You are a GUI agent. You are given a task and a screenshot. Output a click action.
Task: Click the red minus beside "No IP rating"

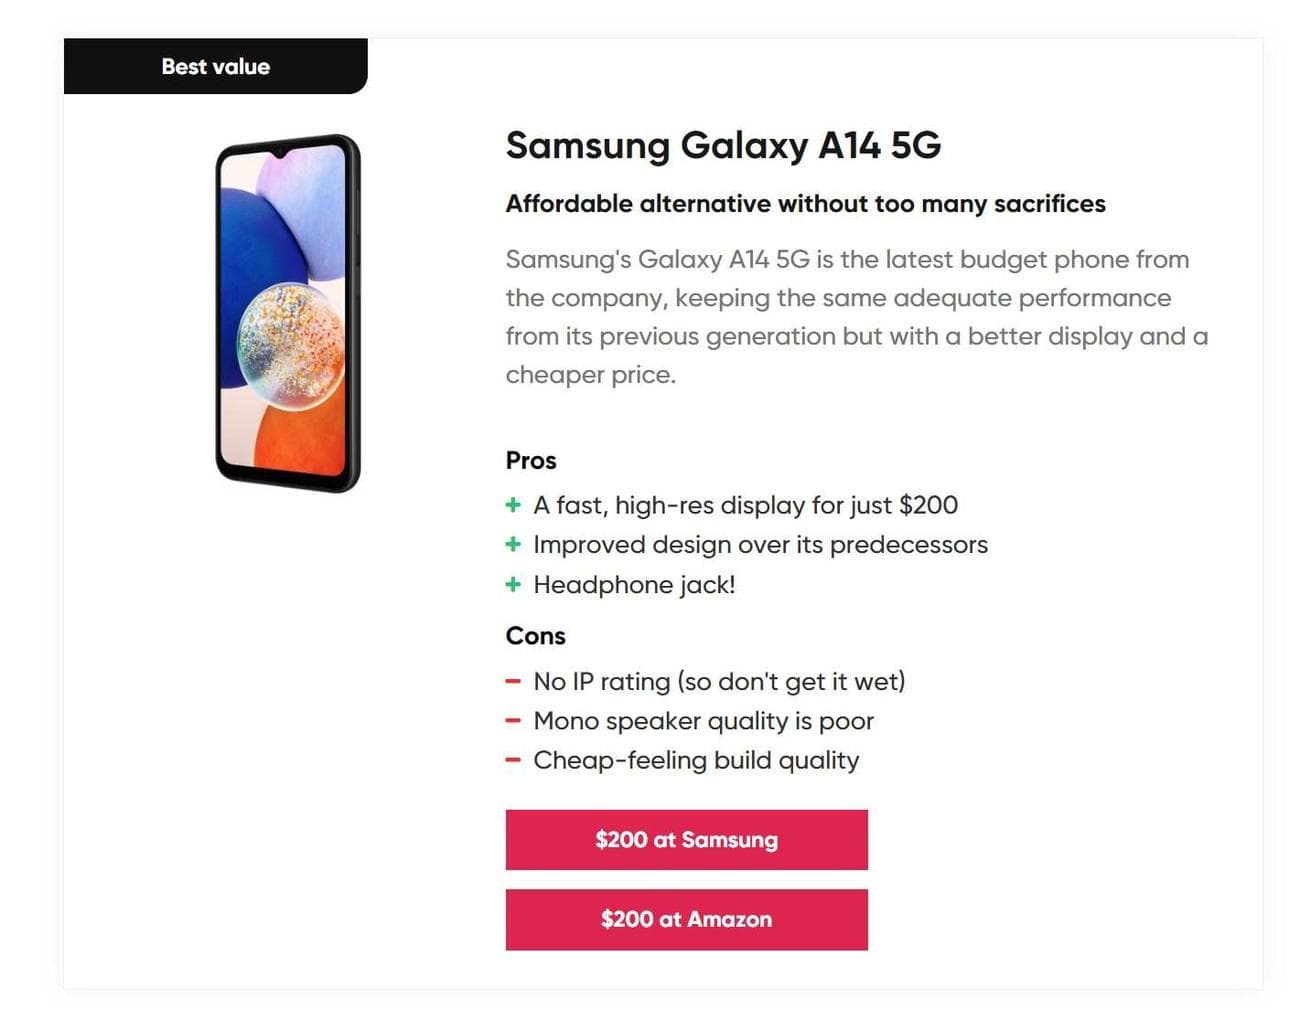513,681
